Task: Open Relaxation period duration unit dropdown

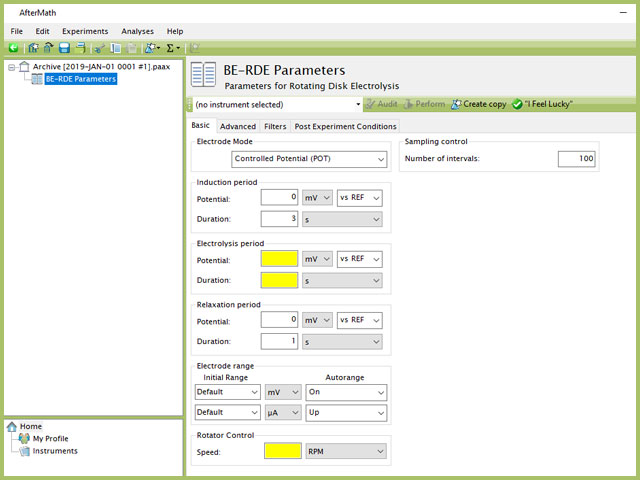Action: pyautogui.click(x=342, y=342)
